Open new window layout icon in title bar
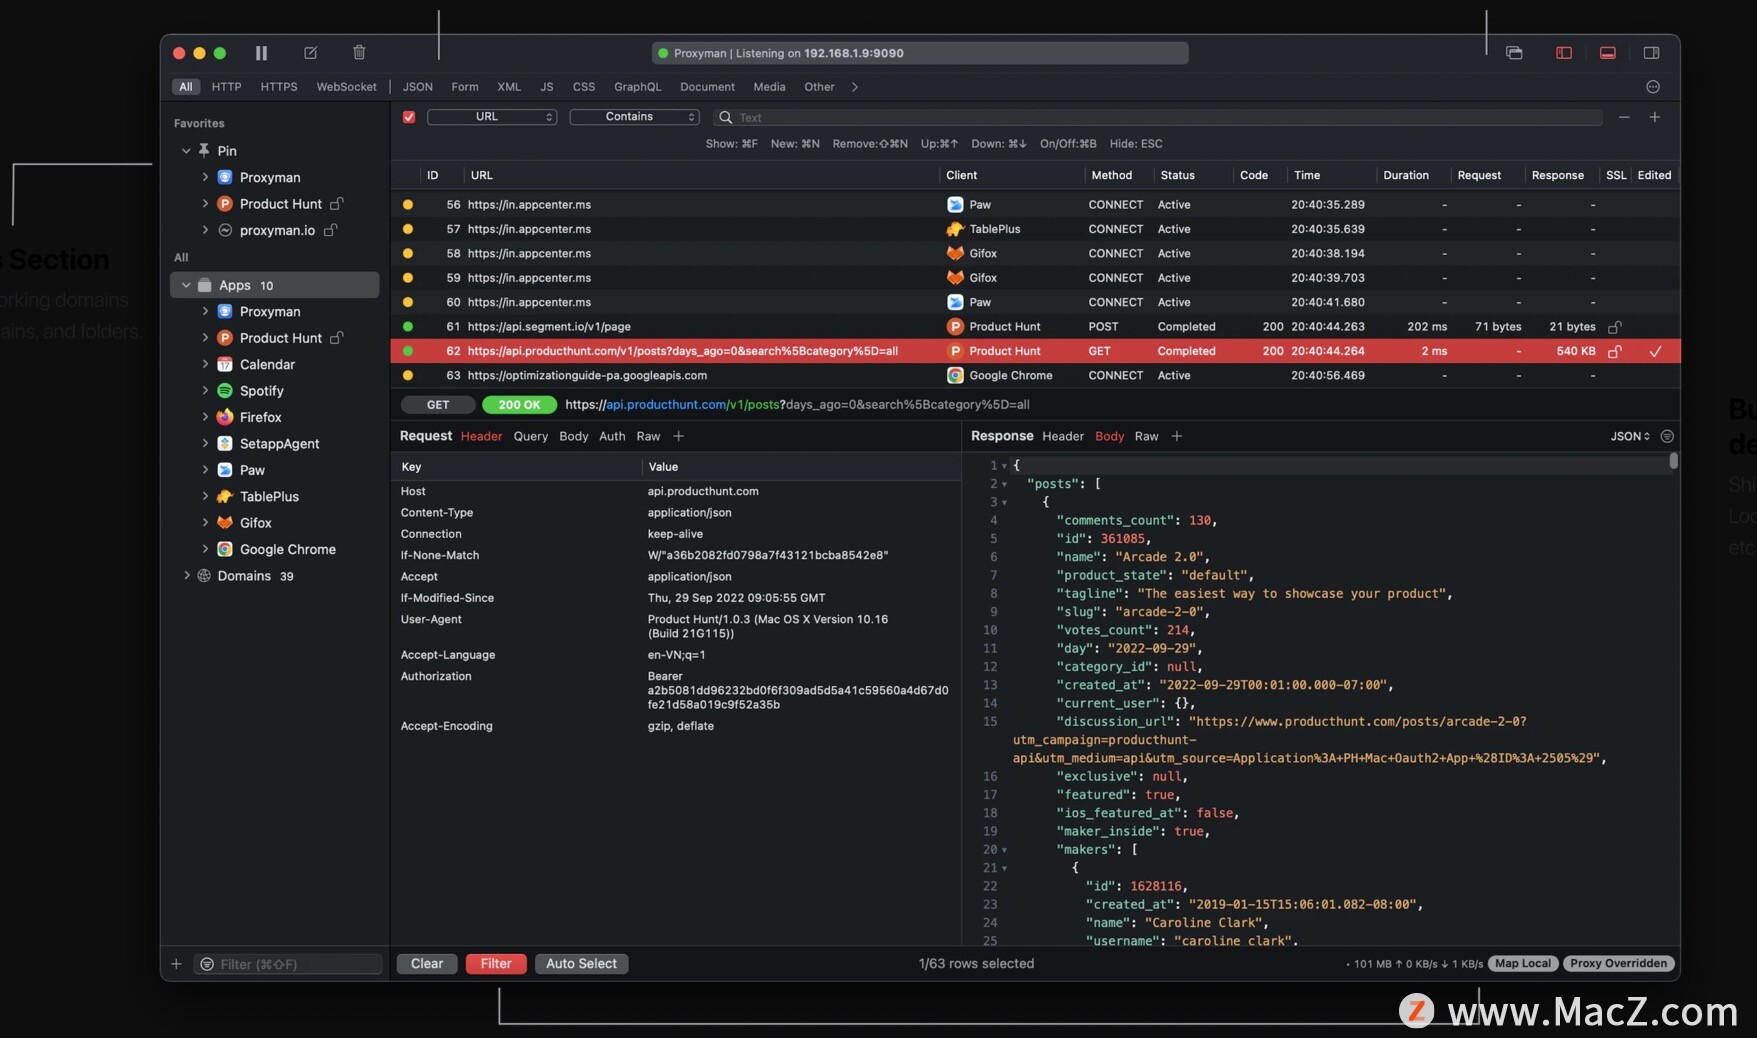This screenshot has height=1038, width=1757. click(1514, 53)
